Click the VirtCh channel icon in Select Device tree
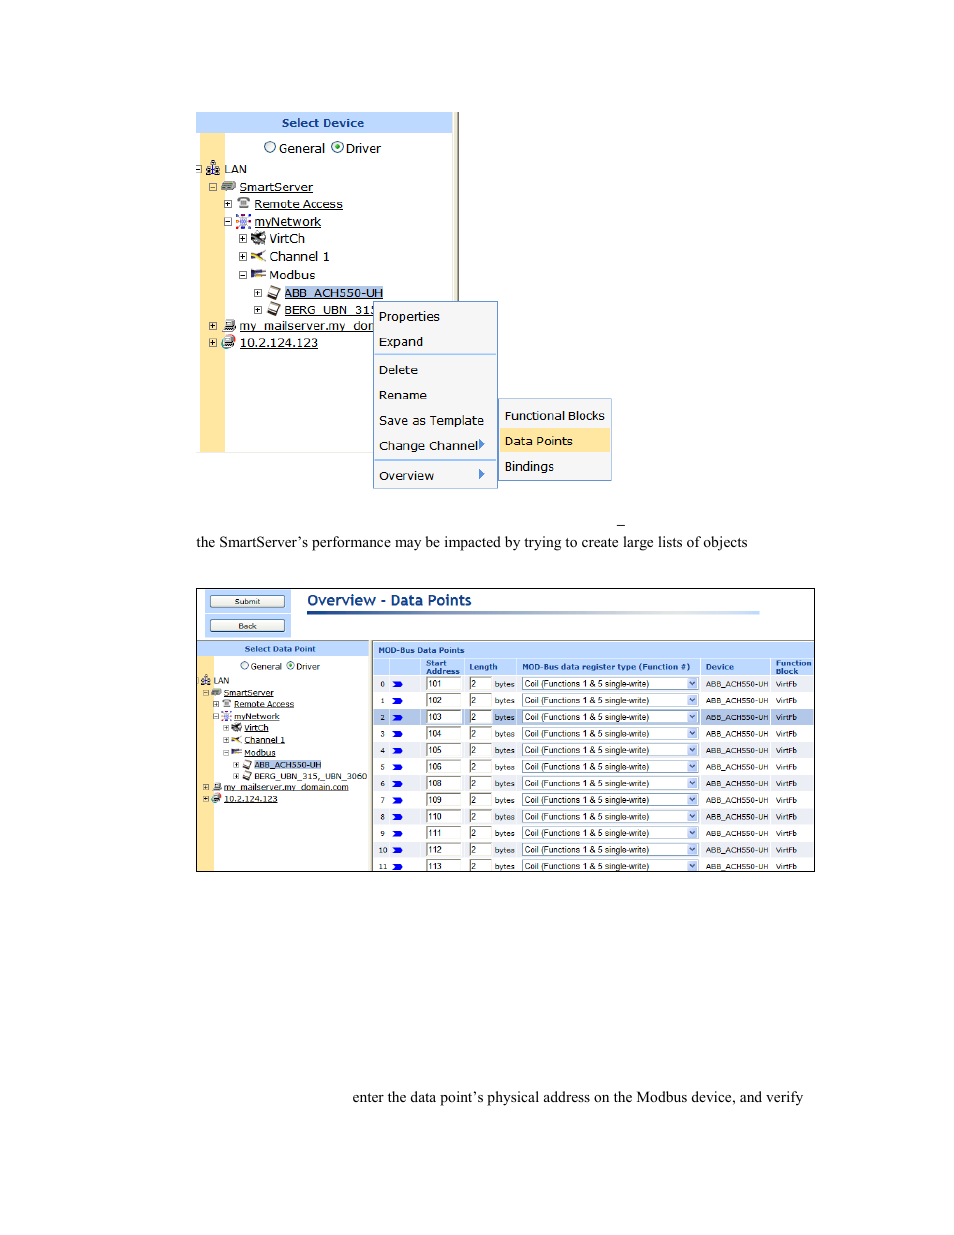Viewport: 954px width, 1235px height. click(x=258, y=238)
